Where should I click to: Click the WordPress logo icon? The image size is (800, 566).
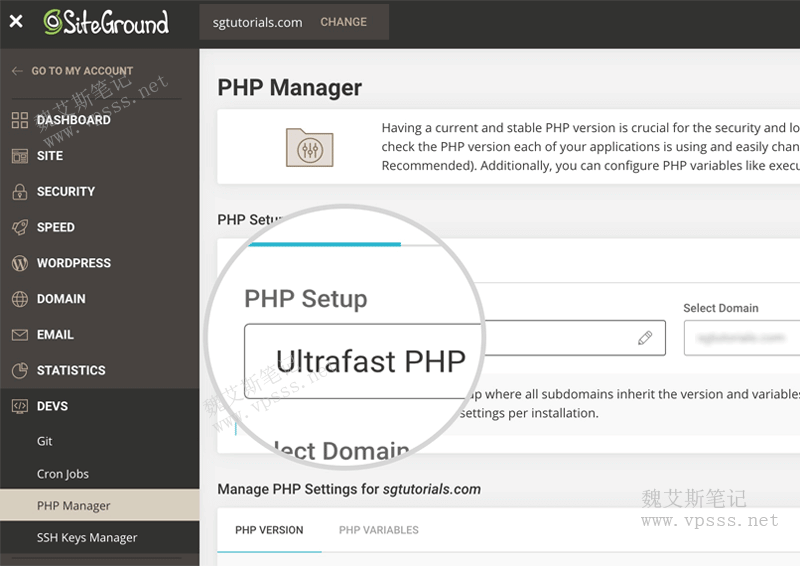pos(20,263)
